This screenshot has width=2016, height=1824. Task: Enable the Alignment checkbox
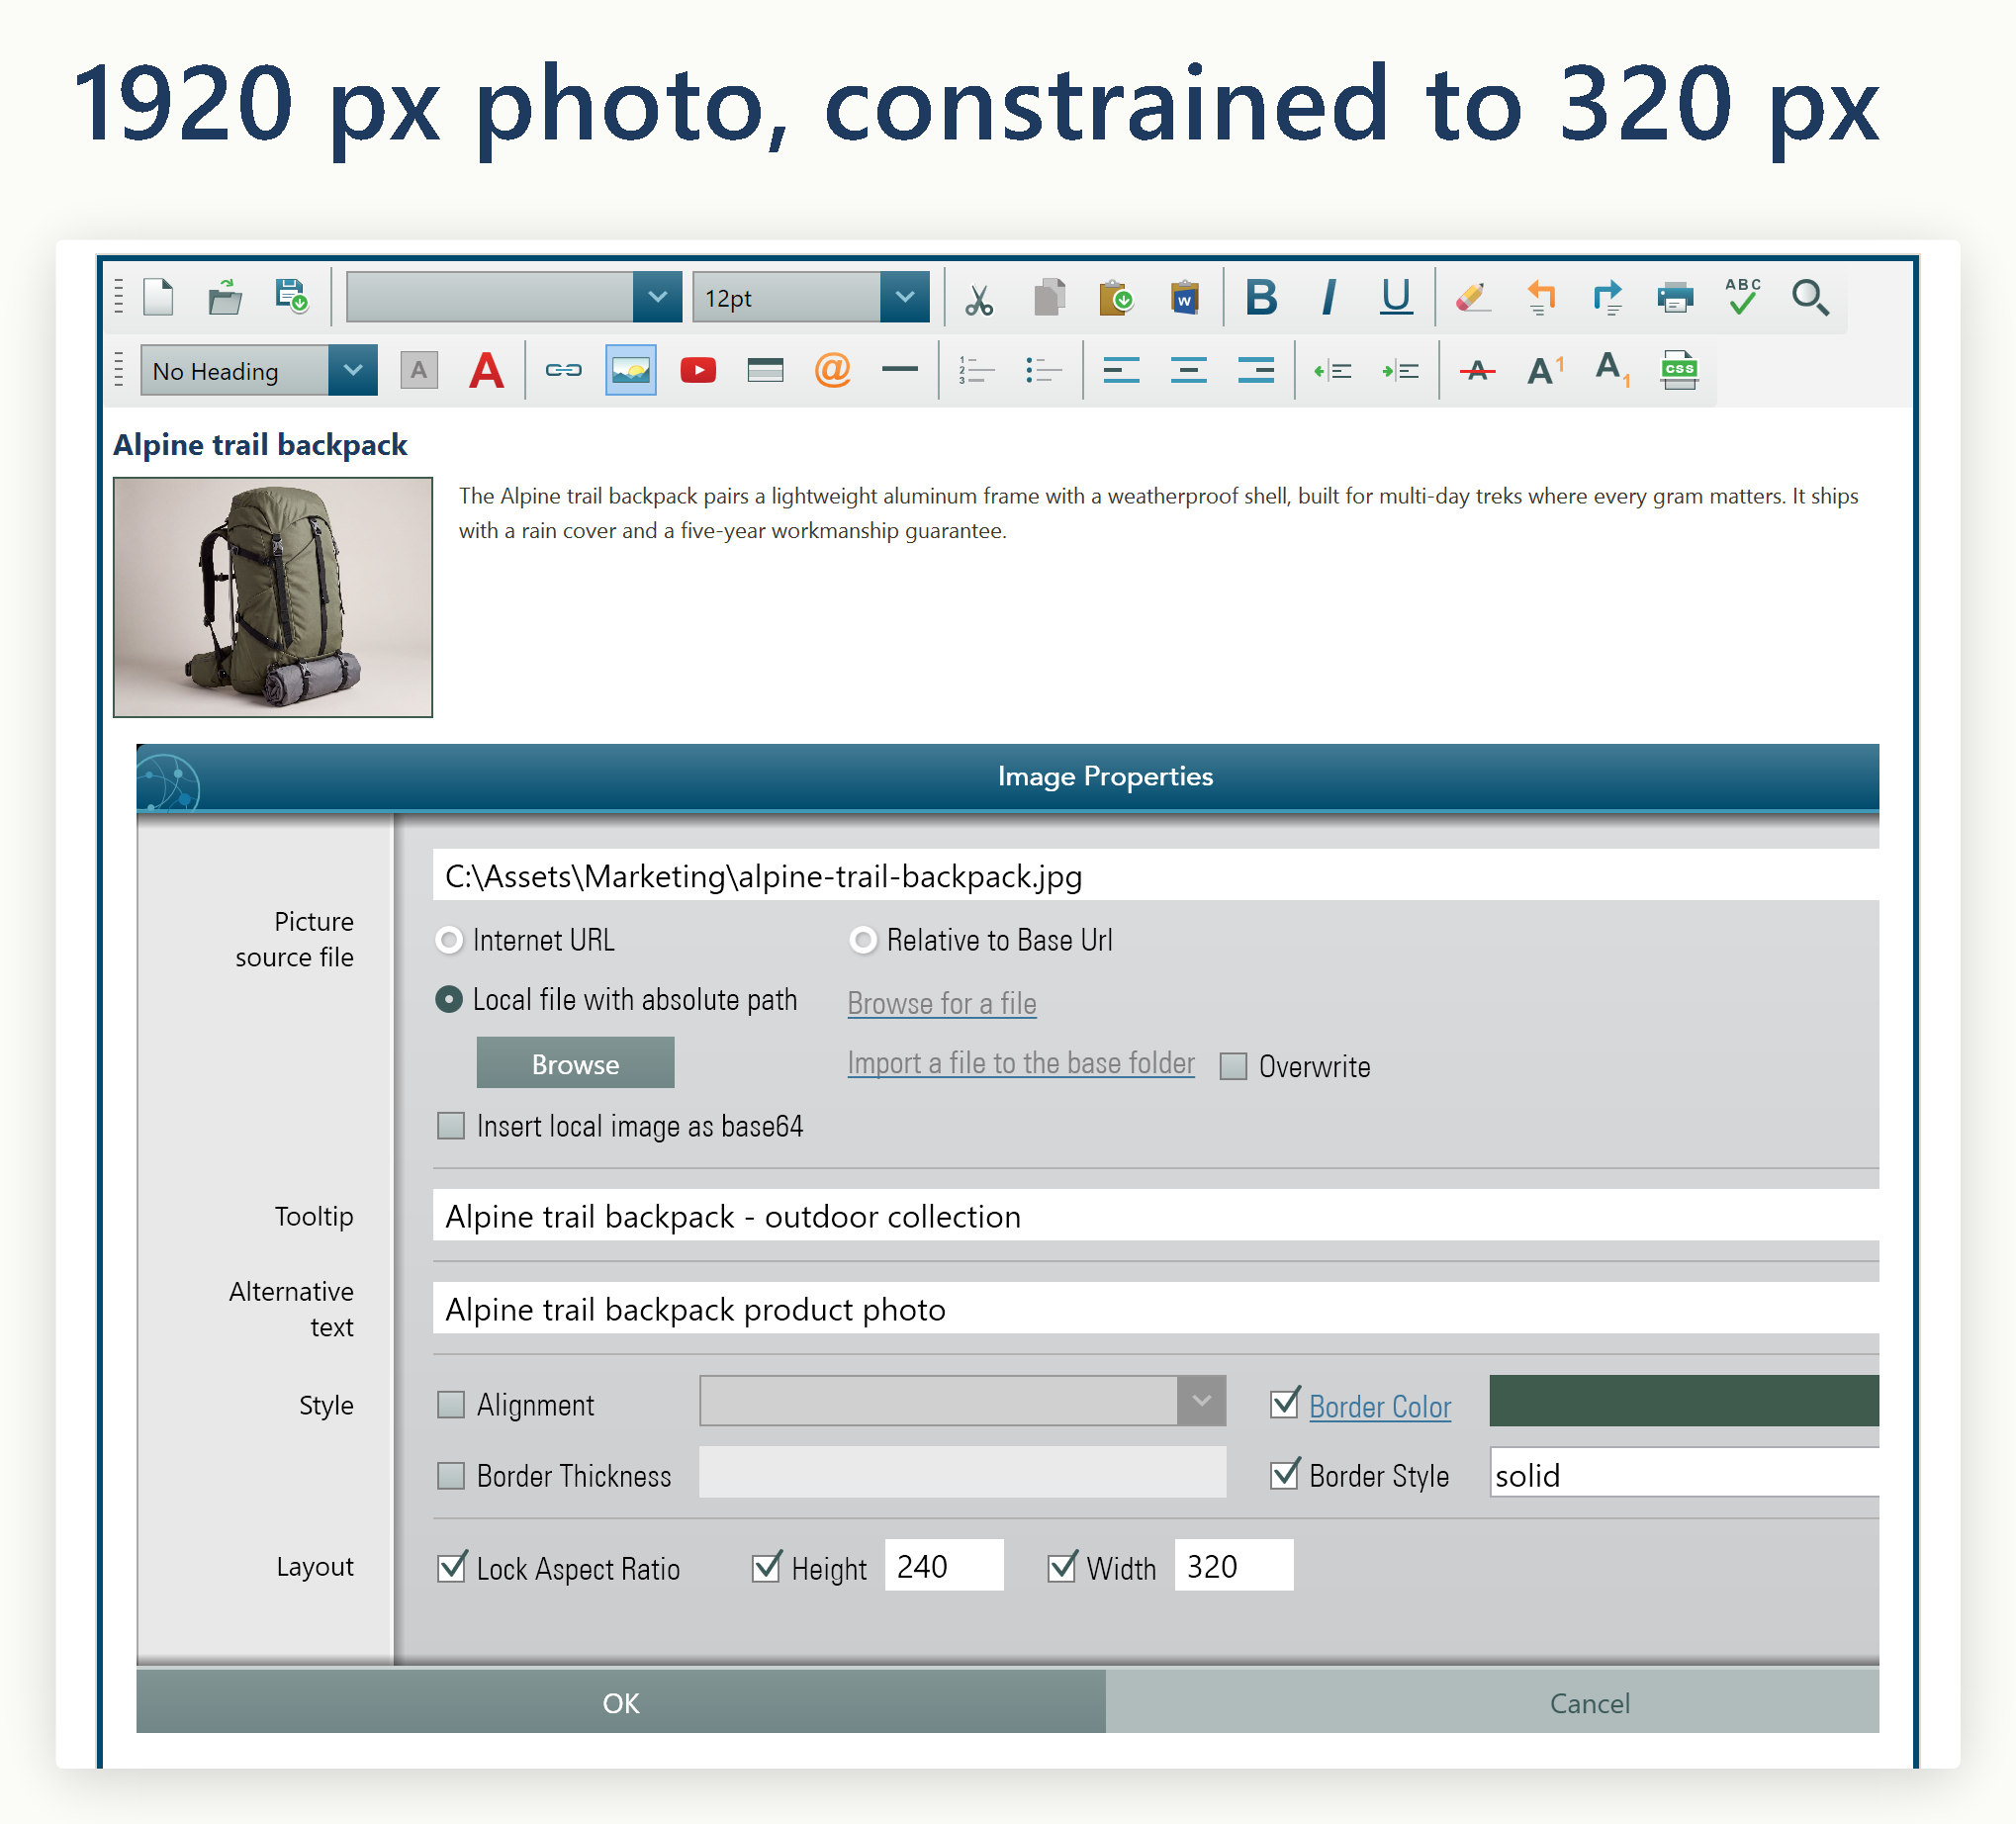tap(451, 1405)
